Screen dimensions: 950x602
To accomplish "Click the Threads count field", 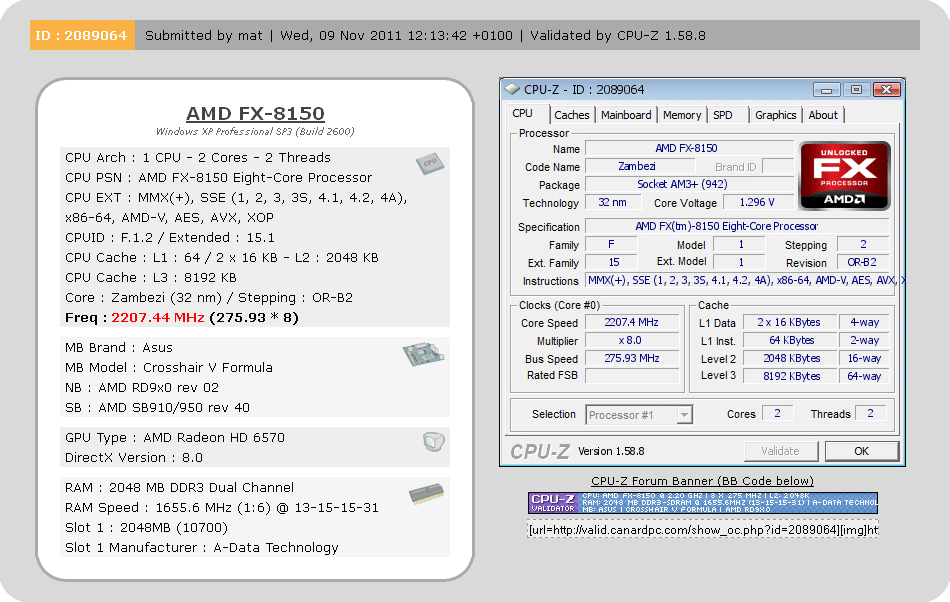I will [871, 414].
